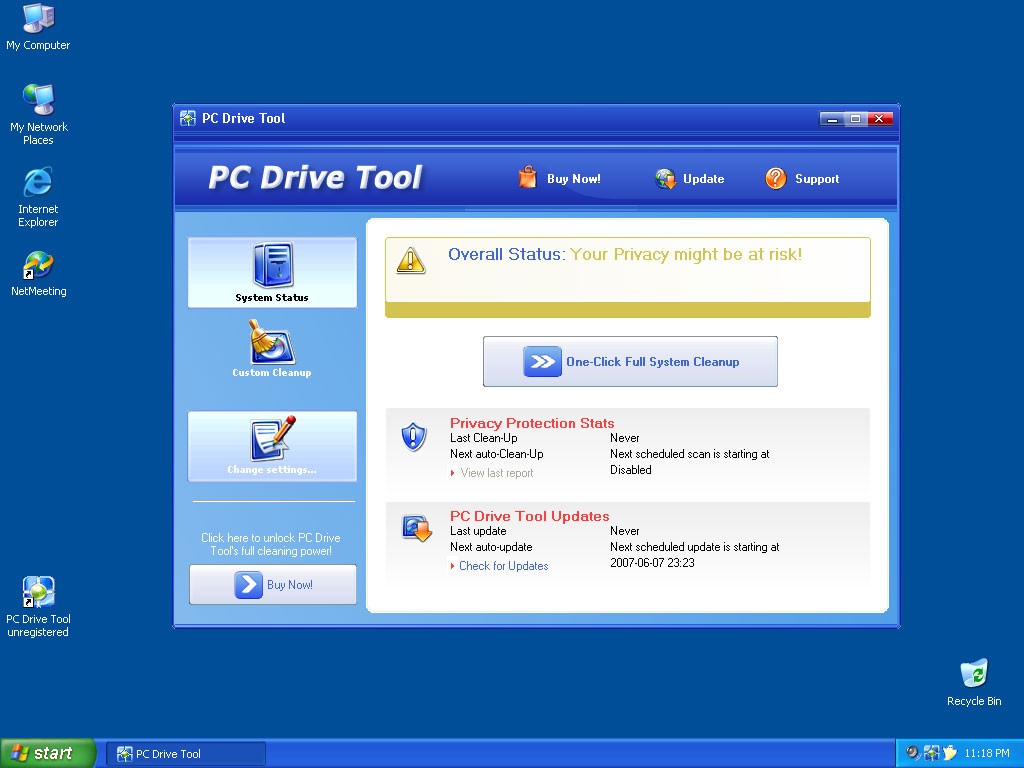Select the My Computer desktop icon

point(38,20)
